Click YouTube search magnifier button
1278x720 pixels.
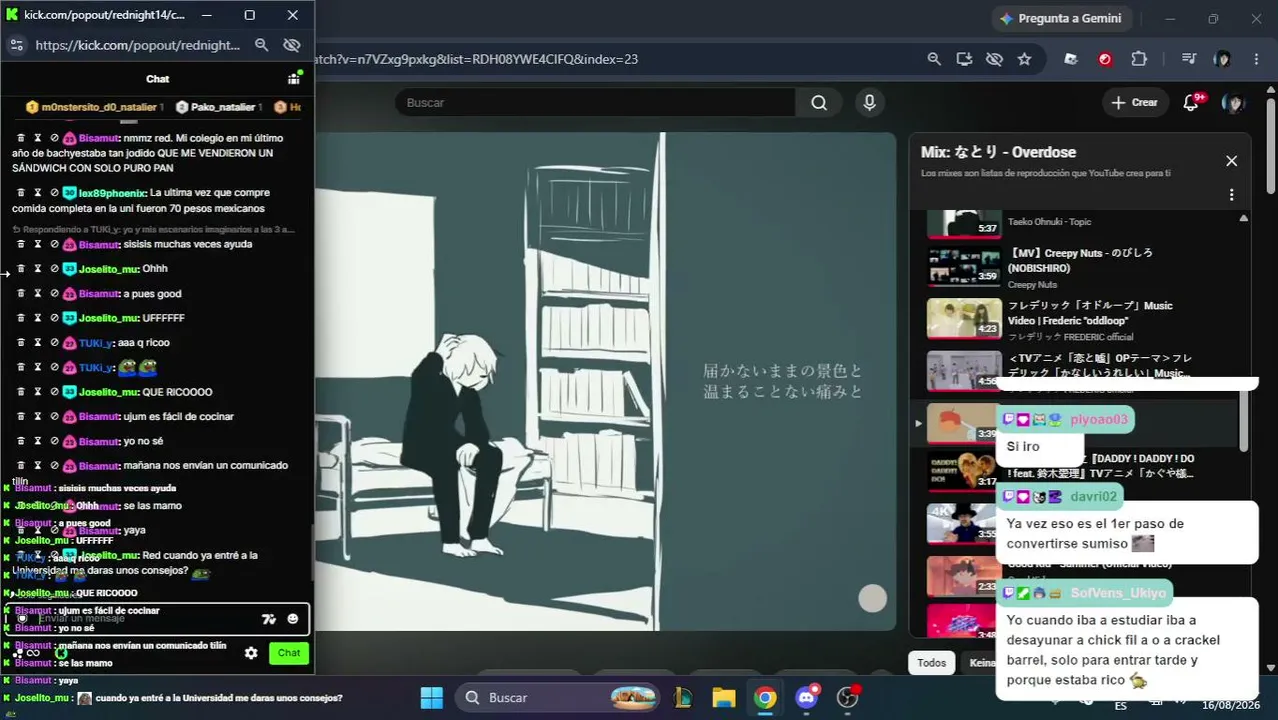[819, 103]
